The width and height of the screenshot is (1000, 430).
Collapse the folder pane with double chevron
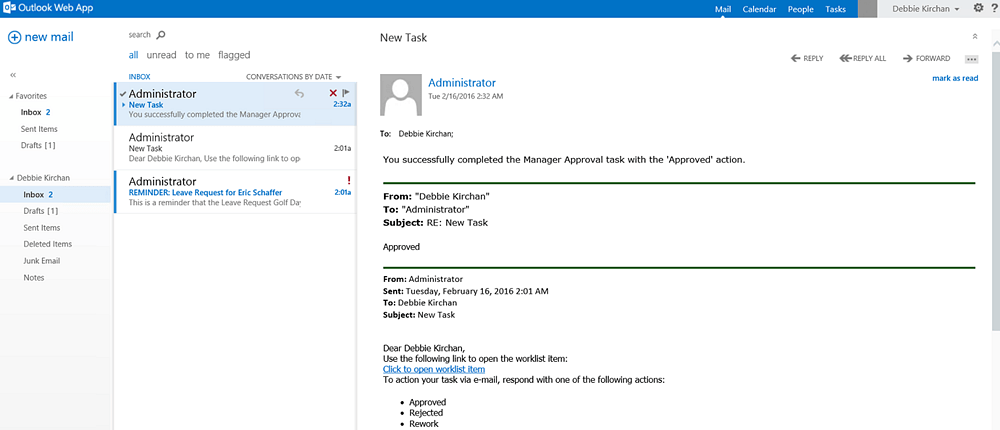[x=13, y=75]
